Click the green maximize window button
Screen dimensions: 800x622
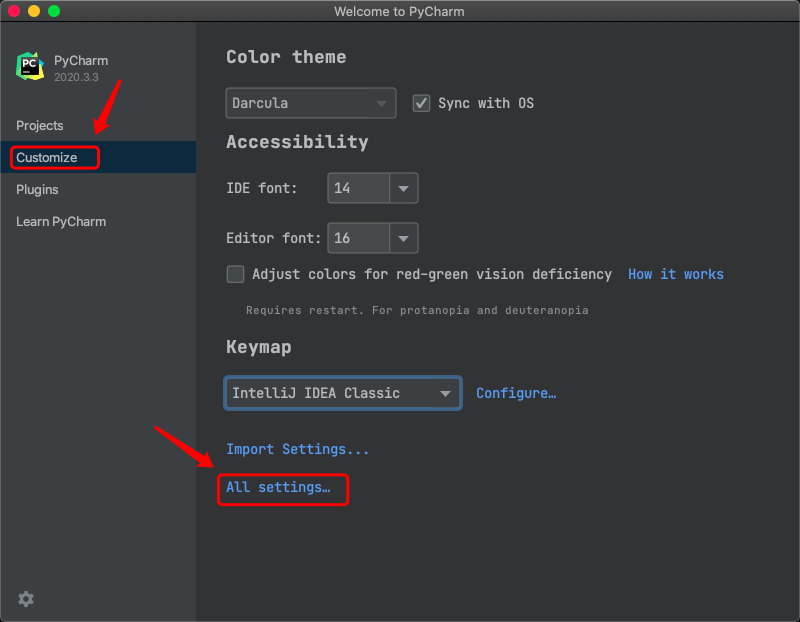click(54, 11)
